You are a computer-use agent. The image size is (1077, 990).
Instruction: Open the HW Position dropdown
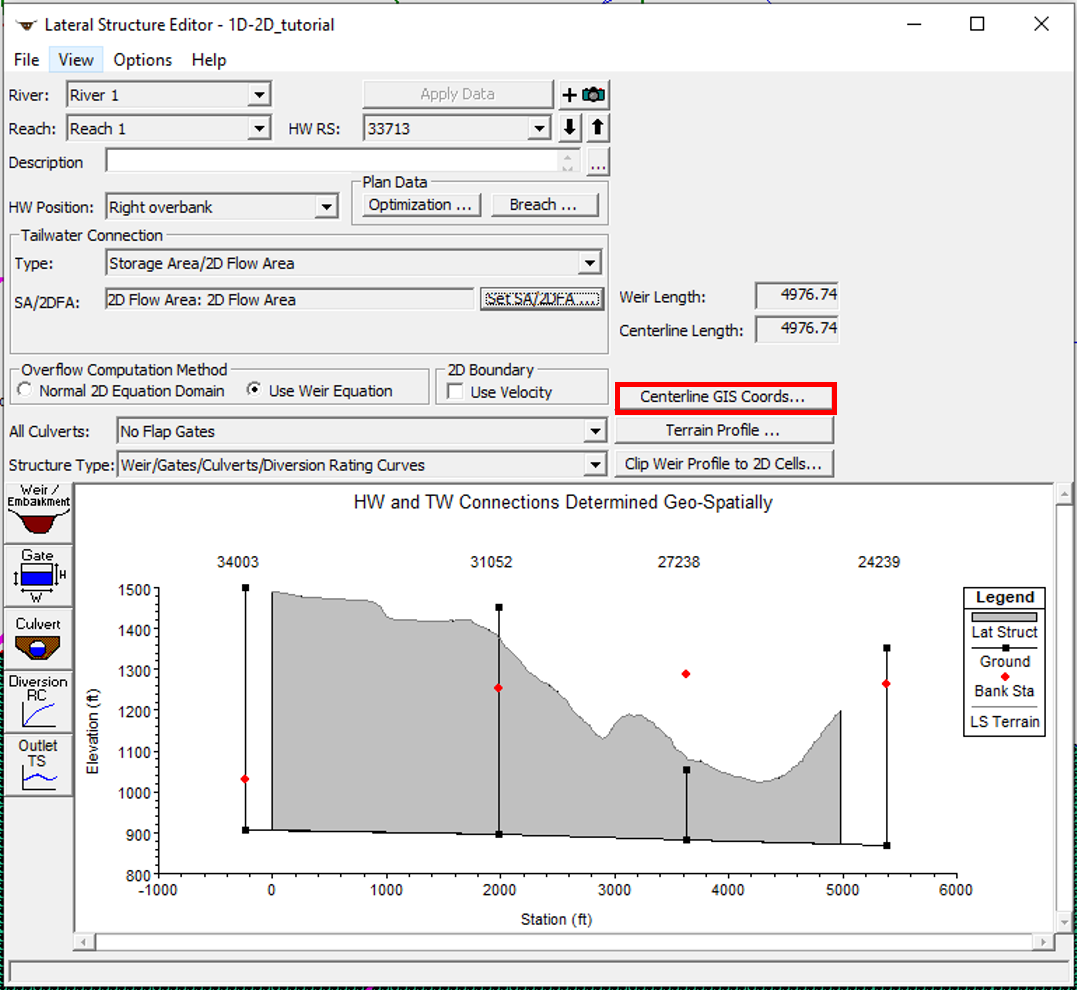326,207
